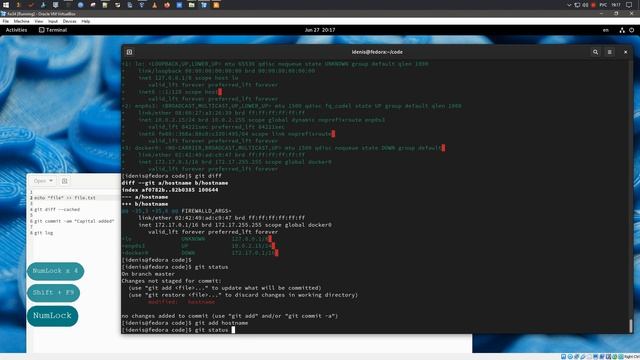Viewport: 640px width, 360px height.
Task: Click the 'Shift + F9' key badge
Action: coord(53,293)
